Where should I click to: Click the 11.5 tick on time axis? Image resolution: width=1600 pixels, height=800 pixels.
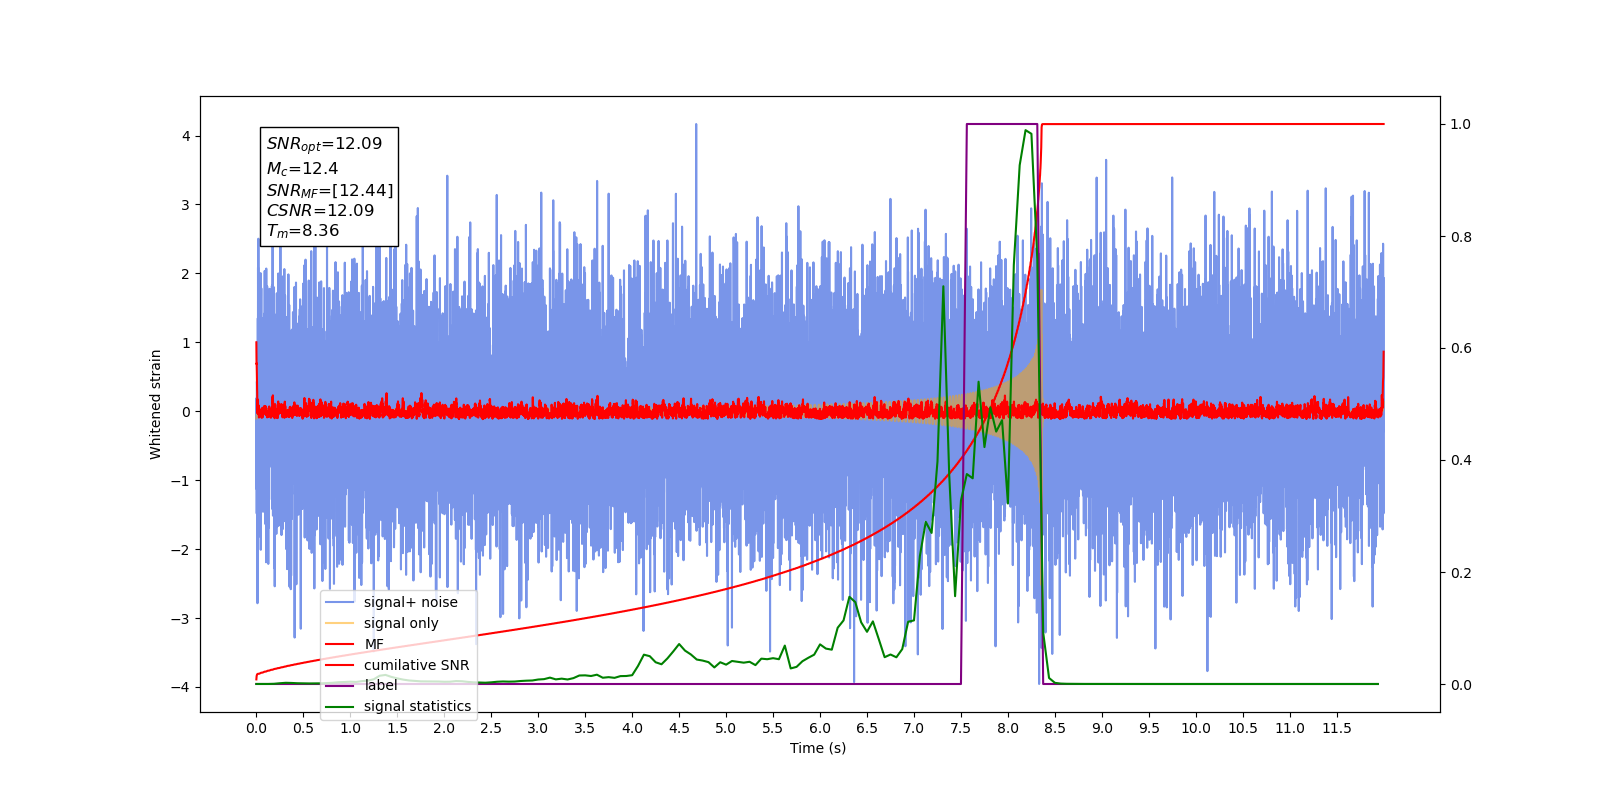[x=1337, y=728]
